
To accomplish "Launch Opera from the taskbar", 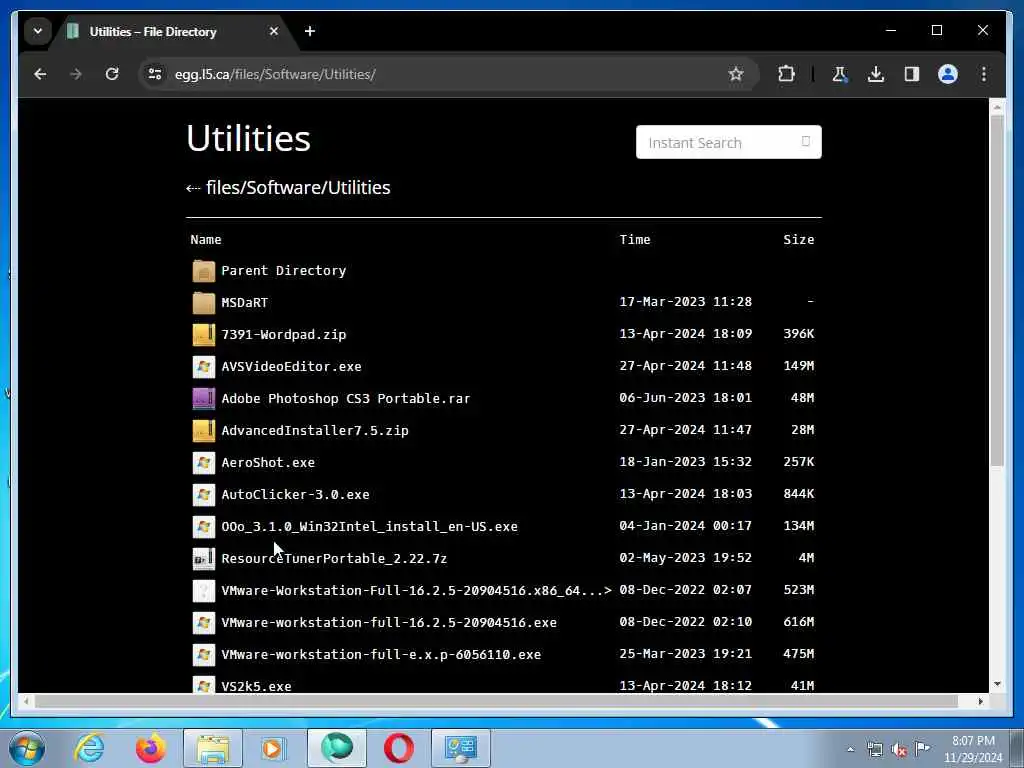I will (398, 748).
